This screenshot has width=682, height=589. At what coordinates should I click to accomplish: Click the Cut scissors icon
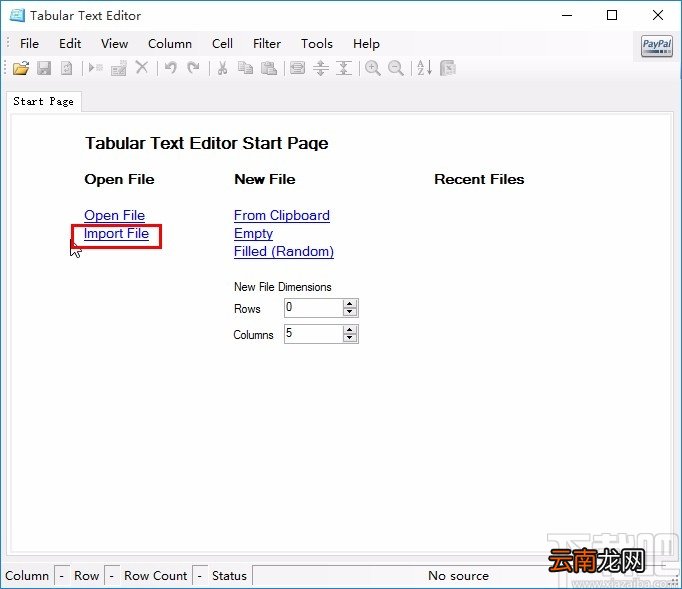(x=222, y=68)
